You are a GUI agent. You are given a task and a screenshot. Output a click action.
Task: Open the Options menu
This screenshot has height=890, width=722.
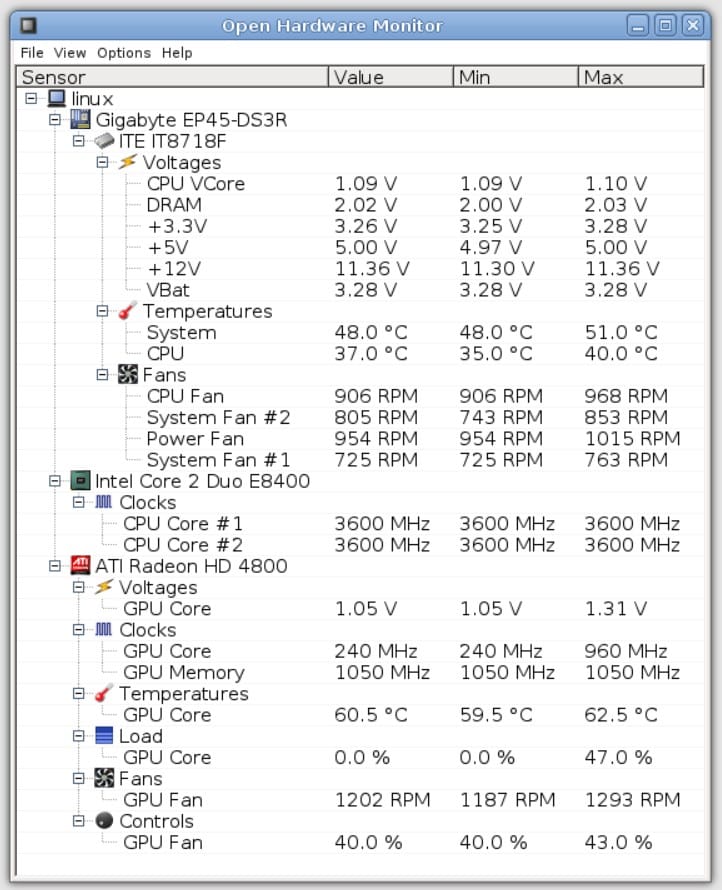coord(124,53)
